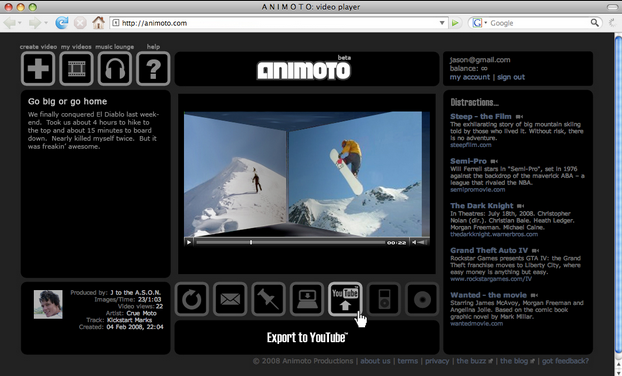Click video icon next to The Dark Knight
The image size is (622, 376).
pyautogui.click(x=520, y=206)
